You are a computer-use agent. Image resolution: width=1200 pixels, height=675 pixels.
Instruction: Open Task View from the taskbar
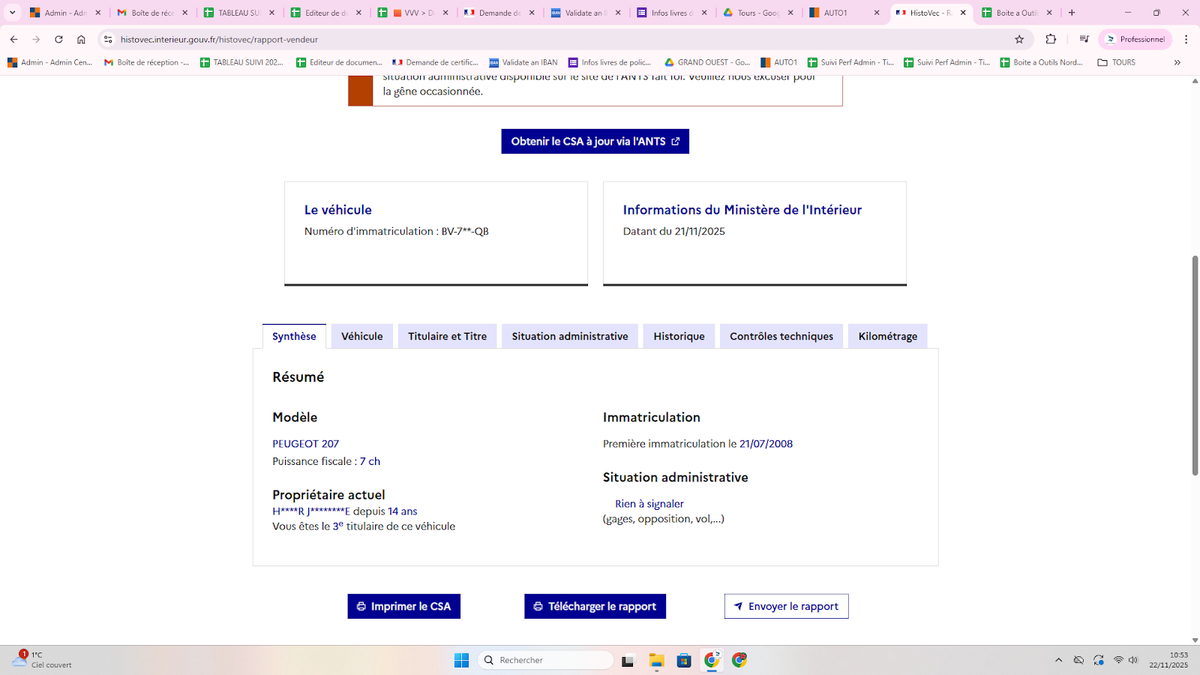click(627, 660)
